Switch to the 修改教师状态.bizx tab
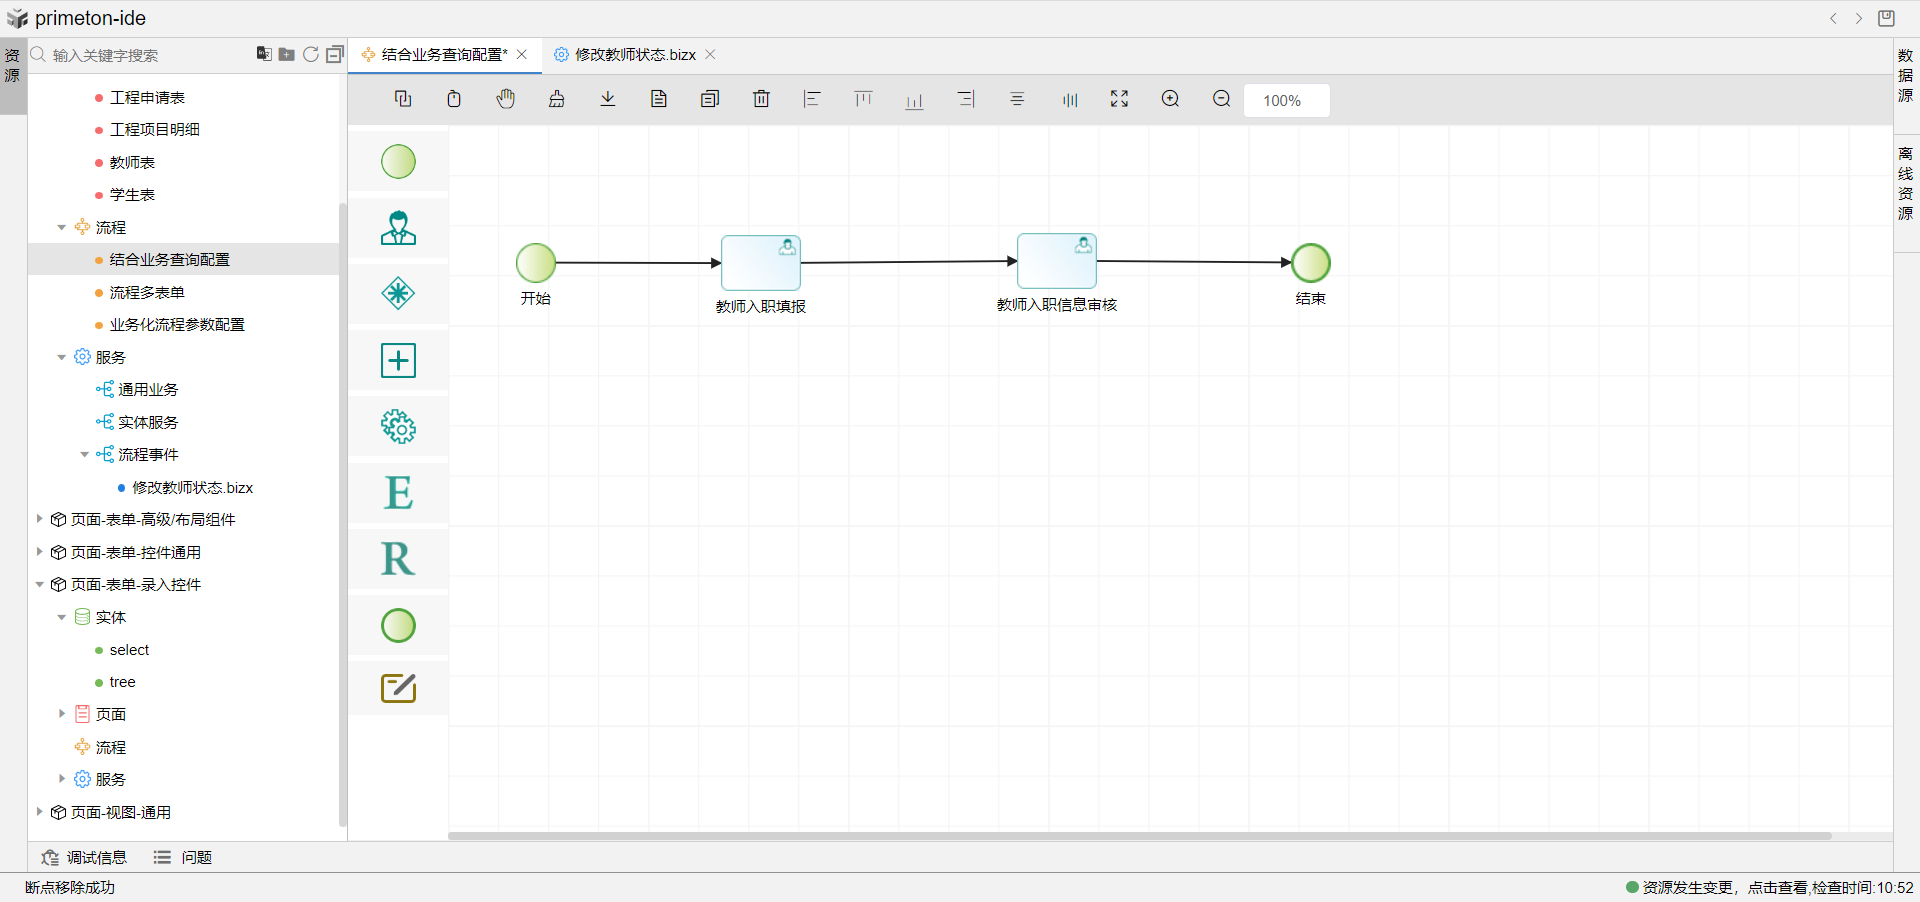This screenshot has width=1920, height=902. pyautogui.click(x=635, y=55)
